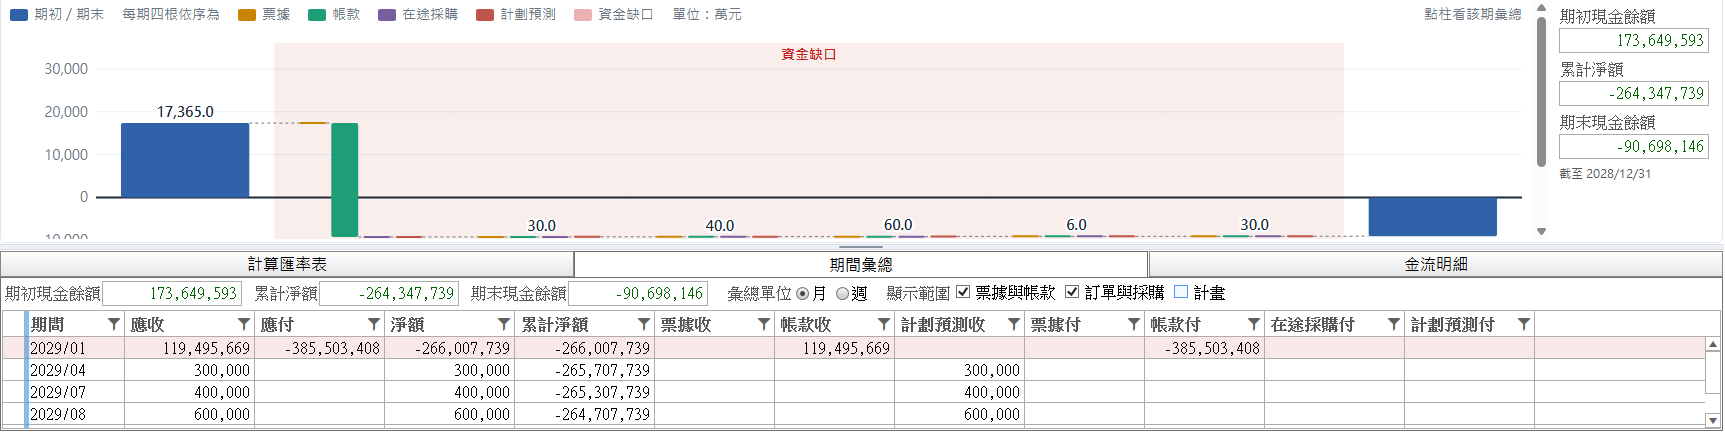Image resolution: width=1725 pixels, height=432 pixels.
Task: Enable 計畫 display checkbox
Action: (1181, 292)
